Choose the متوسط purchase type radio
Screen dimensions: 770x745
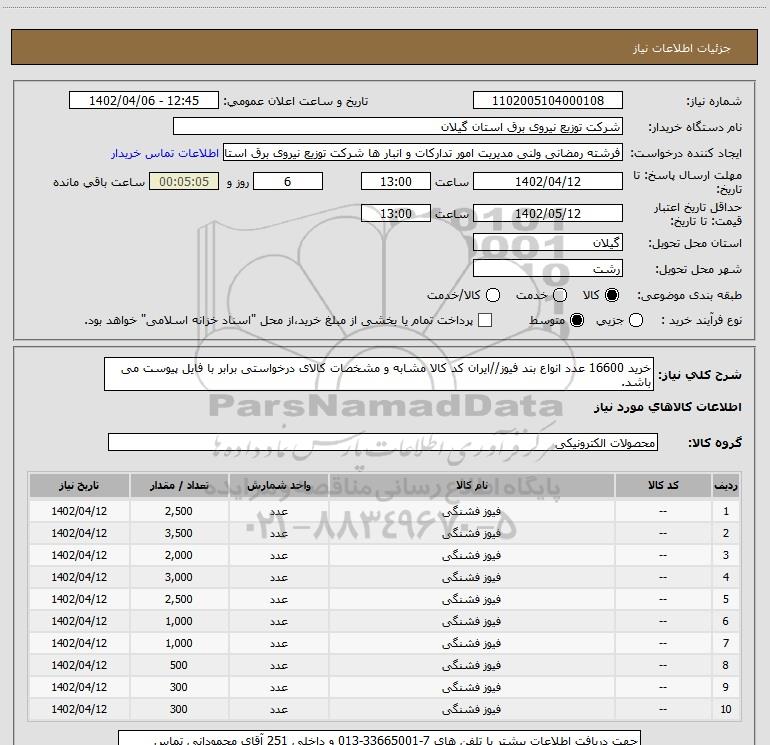click(577, 320)
